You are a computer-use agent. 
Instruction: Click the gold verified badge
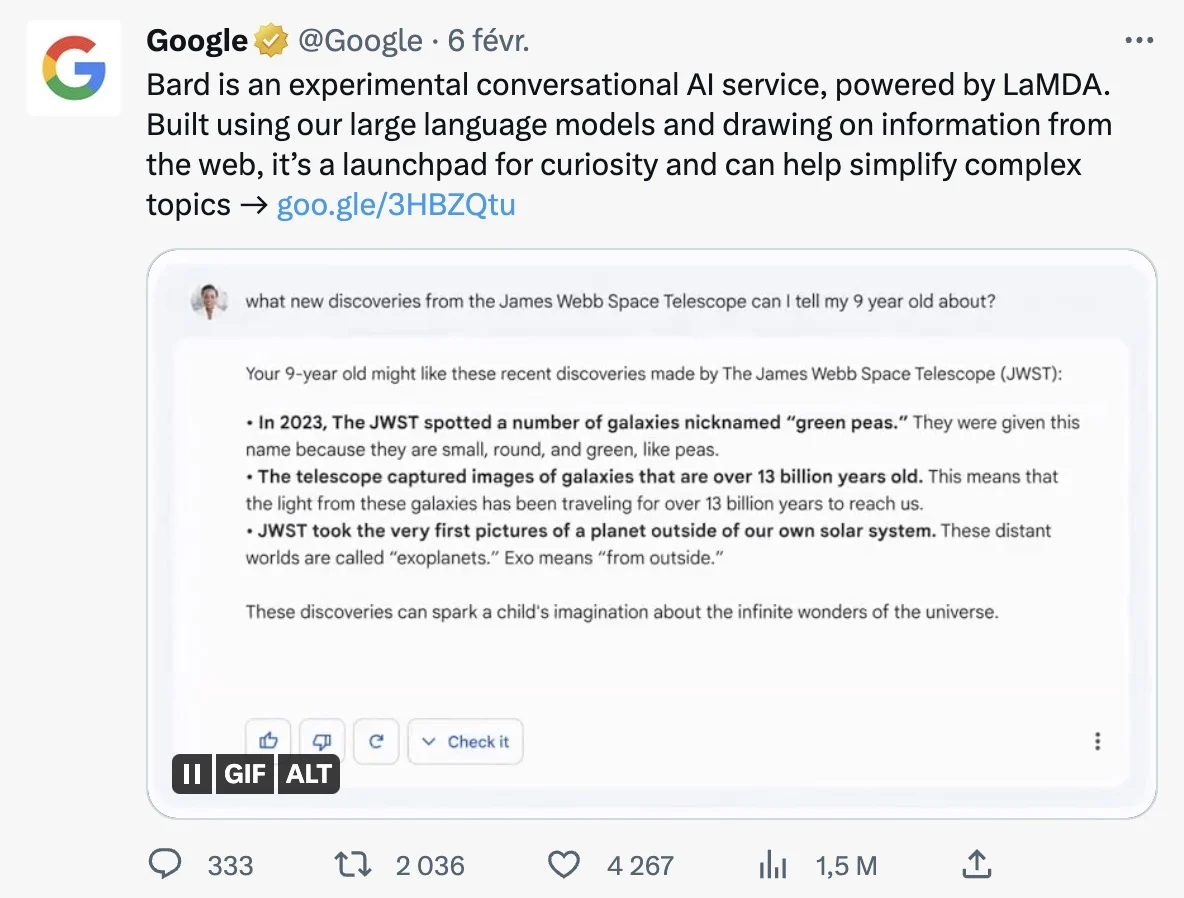pyautogui.click(x=269, y=41)
